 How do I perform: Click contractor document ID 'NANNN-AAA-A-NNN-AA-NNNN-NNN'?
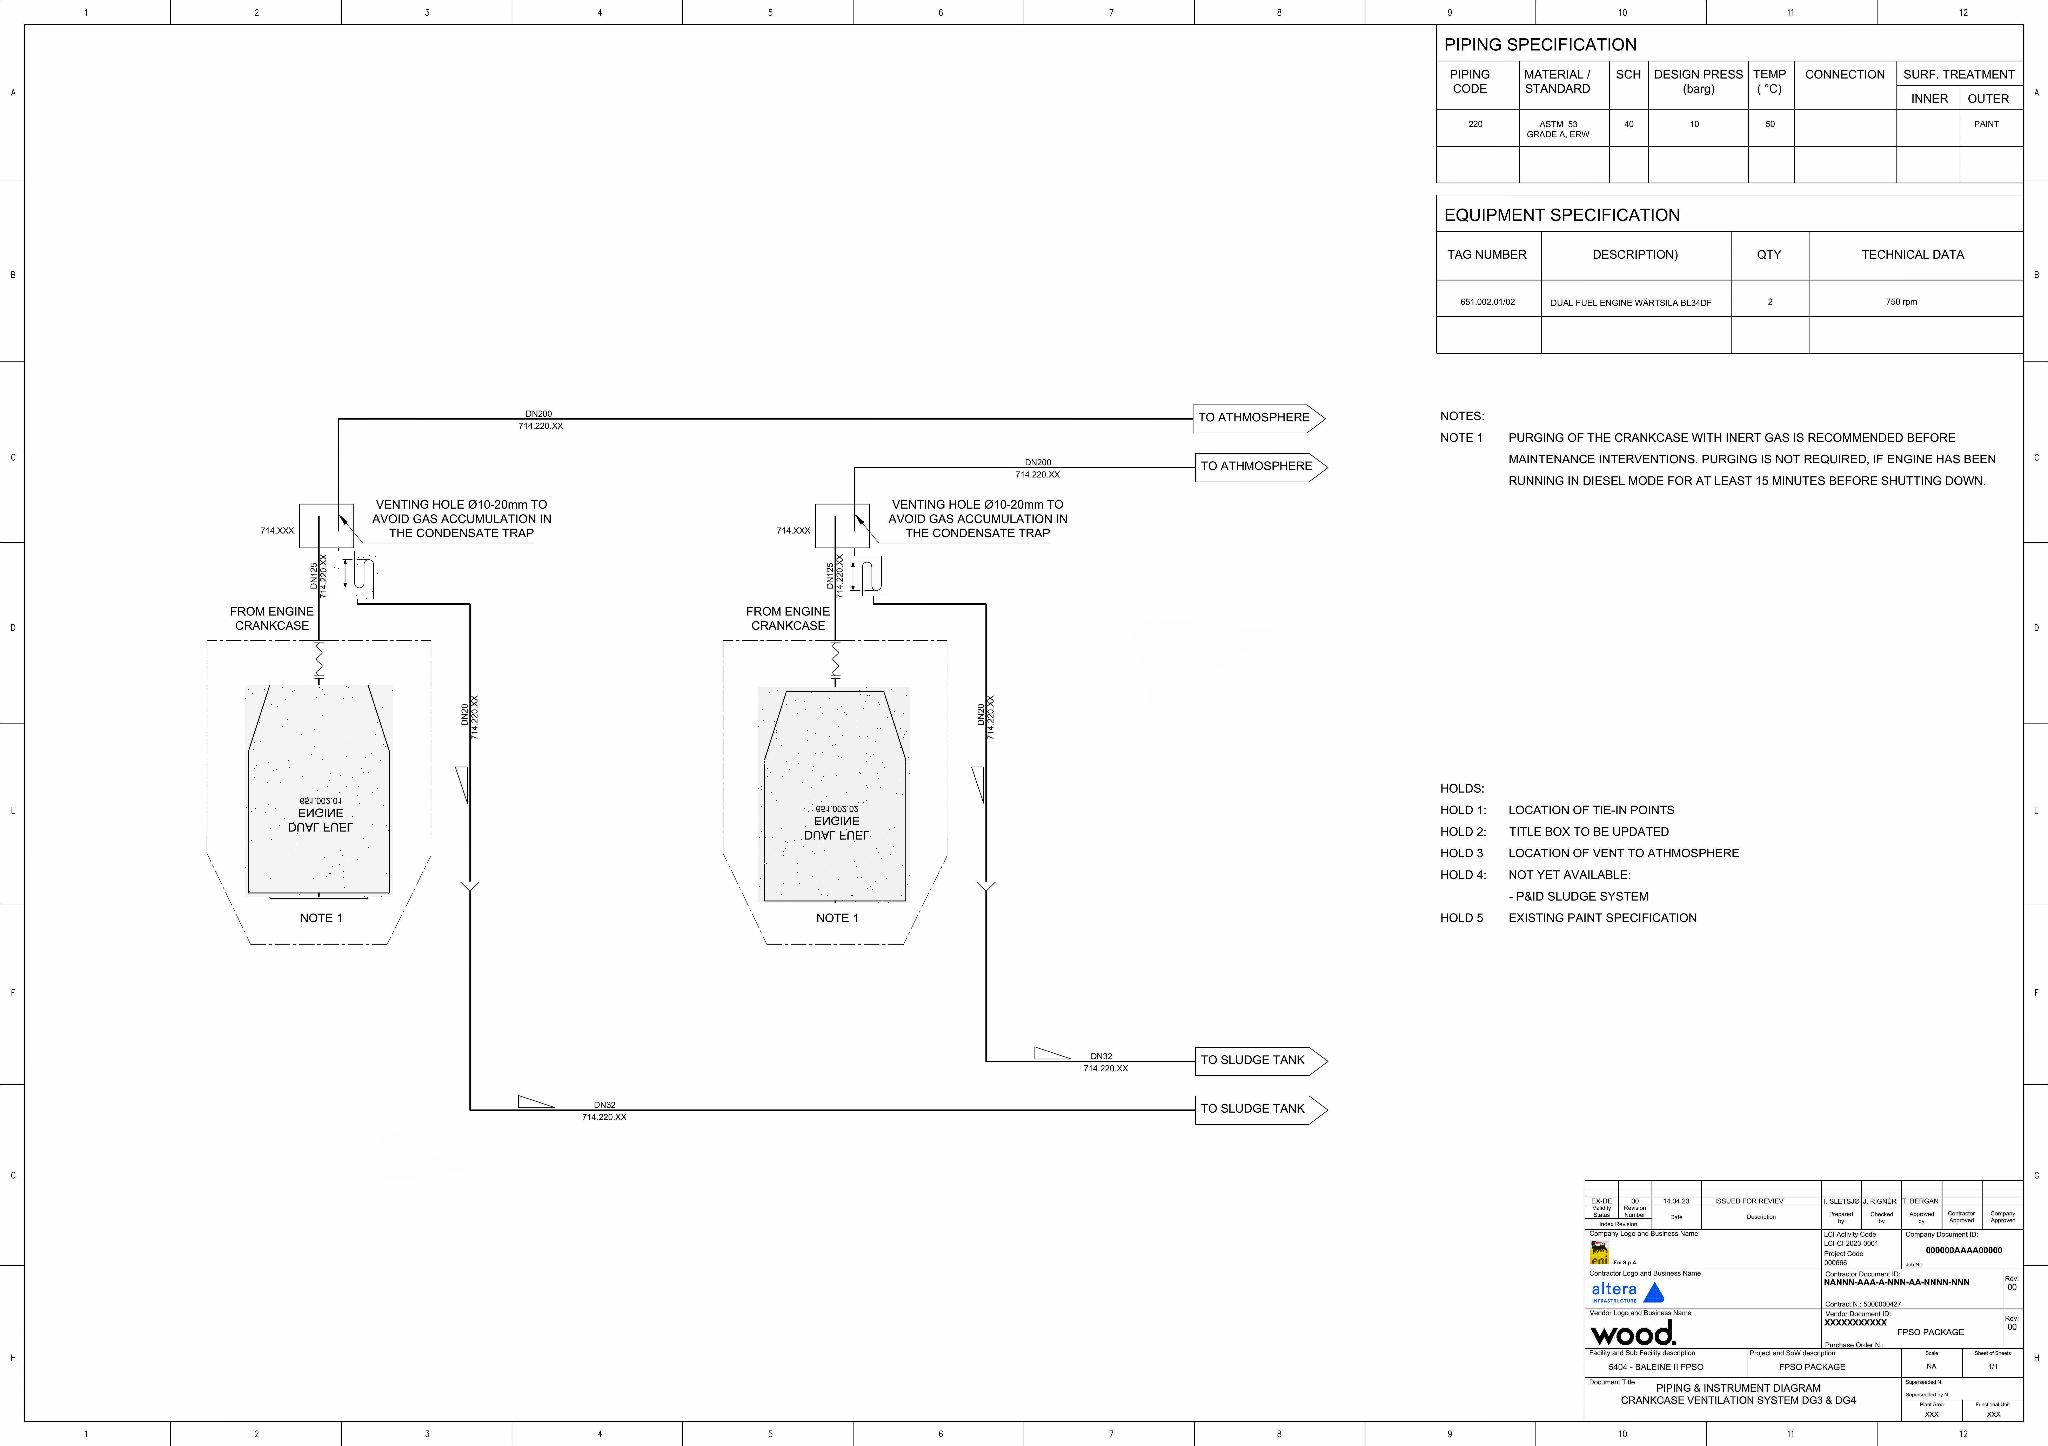(1896, 1282)
